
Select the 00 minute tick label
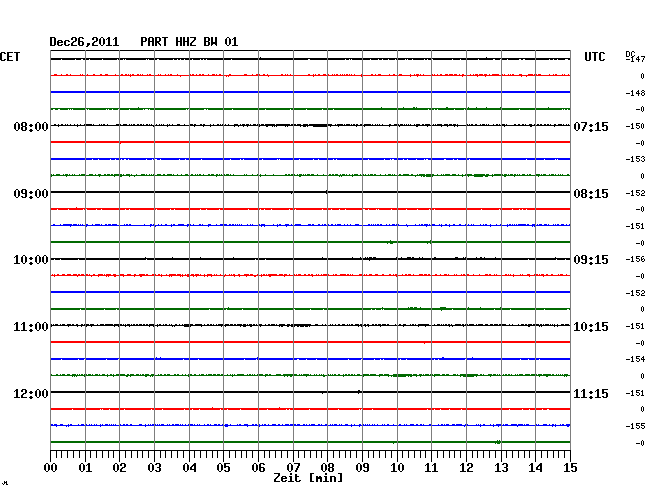coord(51,468)
